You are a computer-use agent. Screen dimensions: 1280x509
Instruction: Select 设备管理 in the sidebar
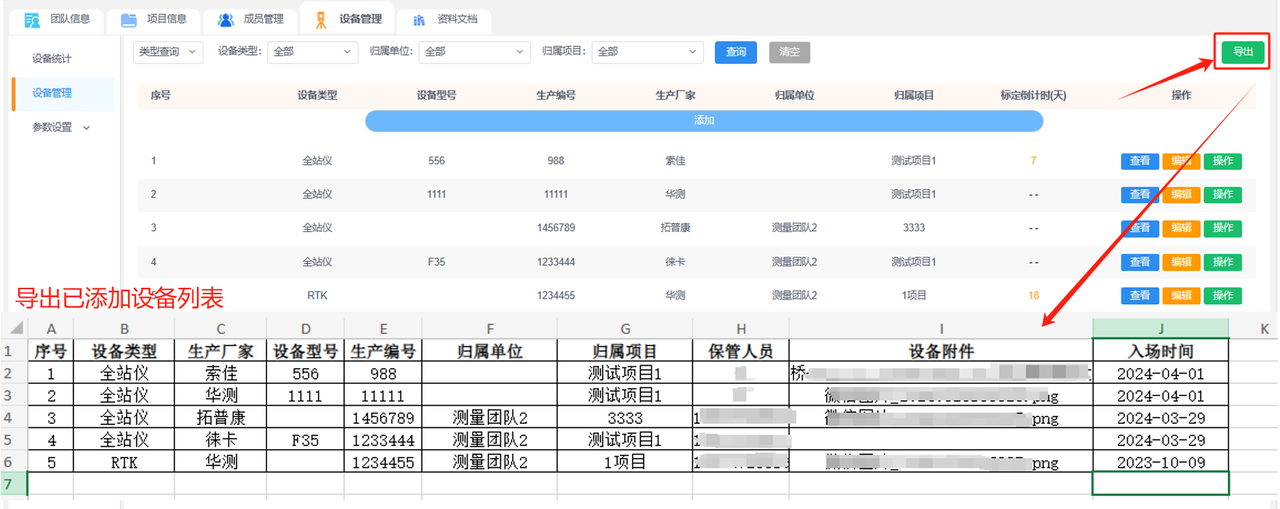pyautogui.click(x=52, y=93)
